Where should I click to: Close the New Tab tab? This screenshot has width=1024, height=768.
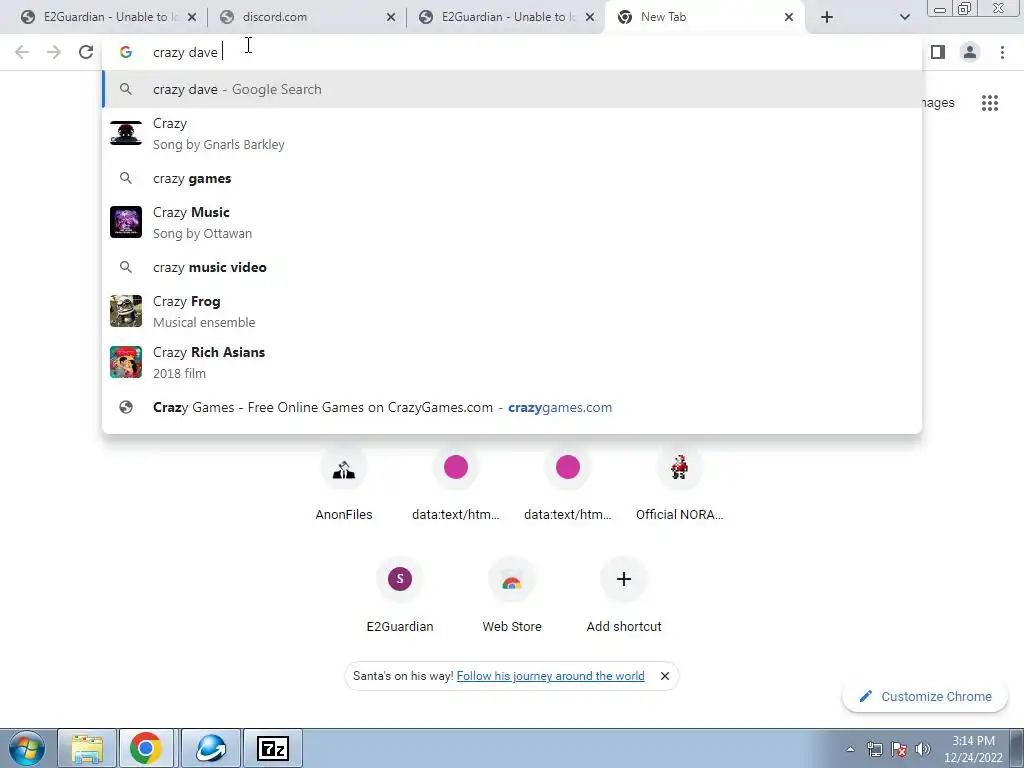tap(789, 17)
